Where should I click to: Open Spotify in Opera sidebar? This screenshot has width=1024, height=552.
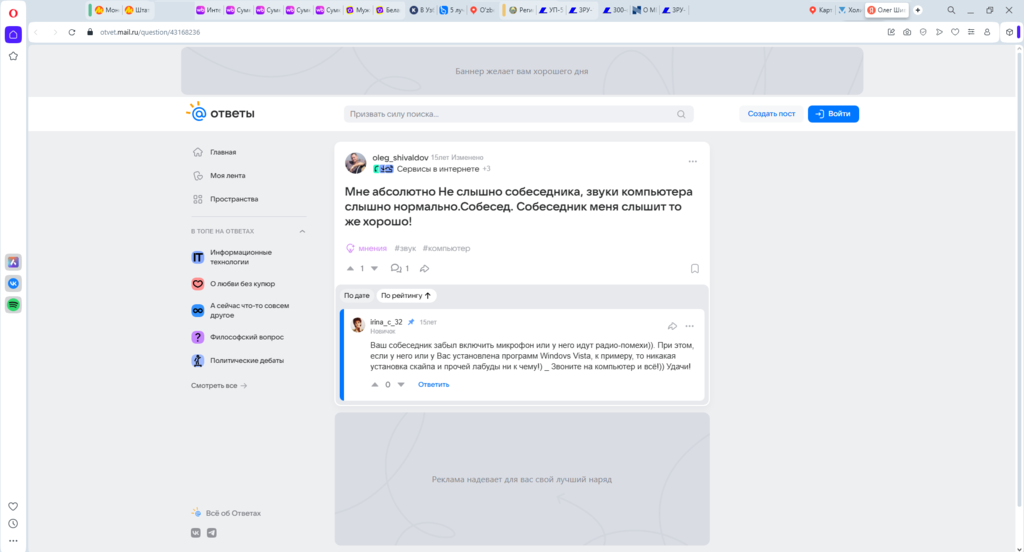(13, 305)
